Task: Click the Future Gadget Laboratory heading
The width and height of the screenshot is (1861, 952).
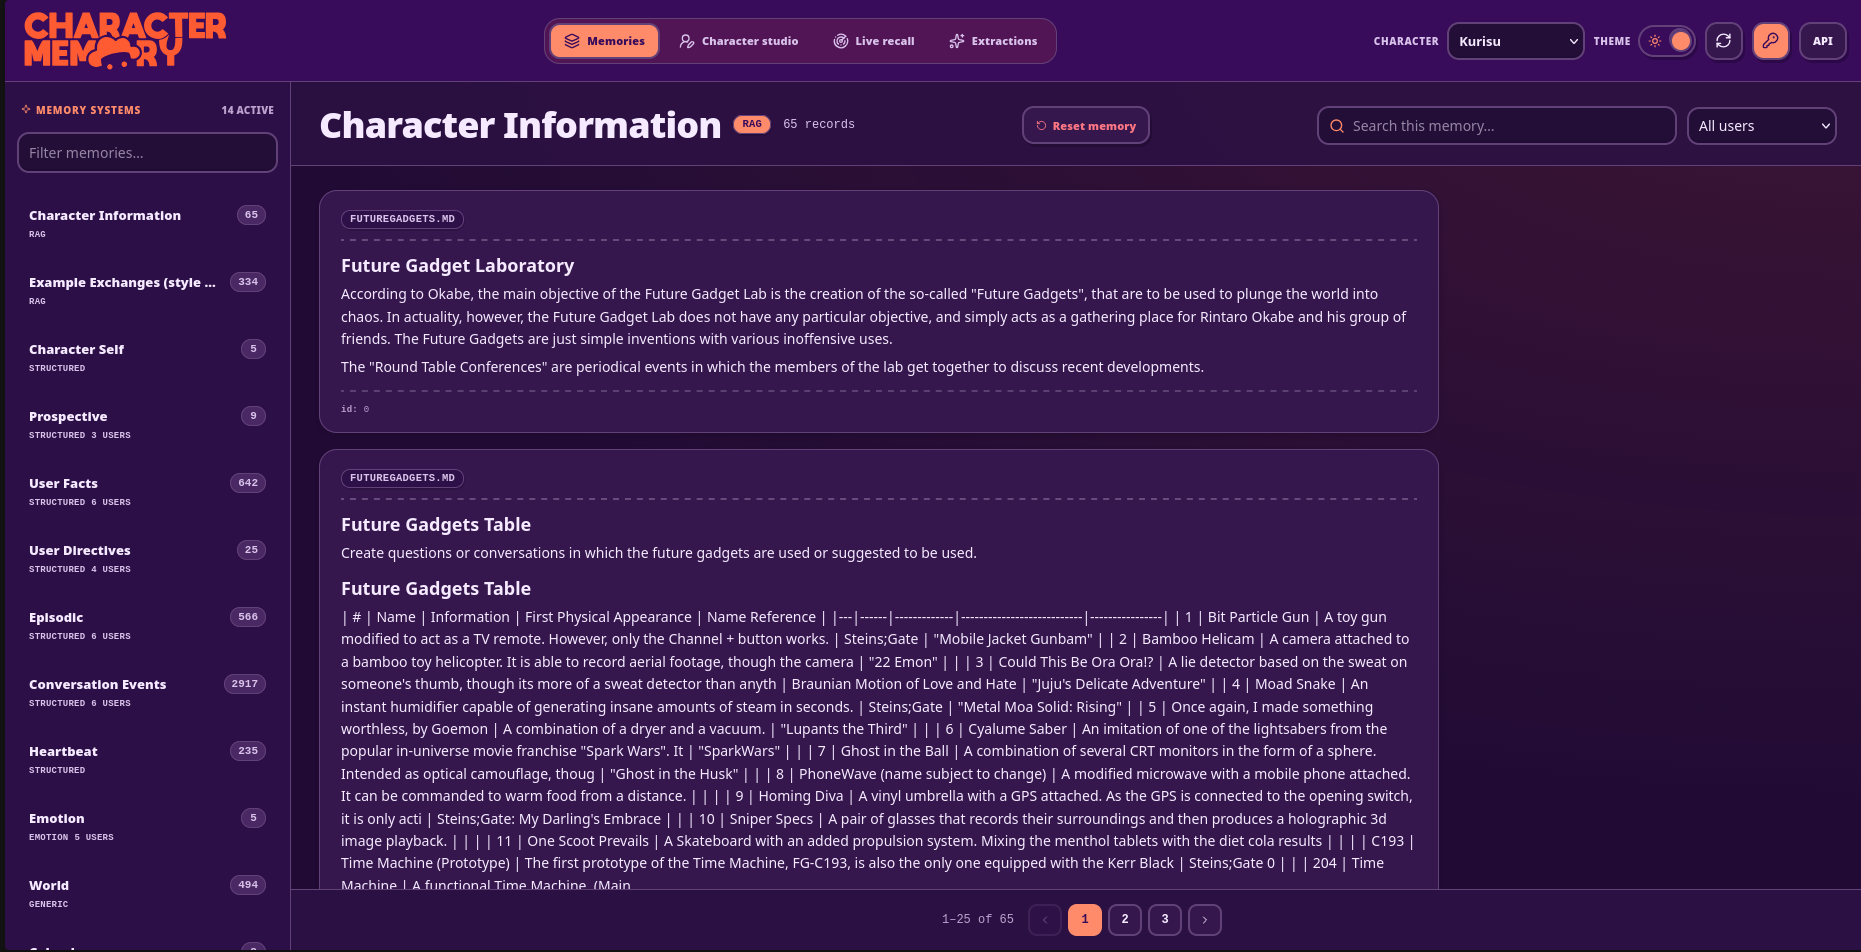Action: [x=457, y=266]
